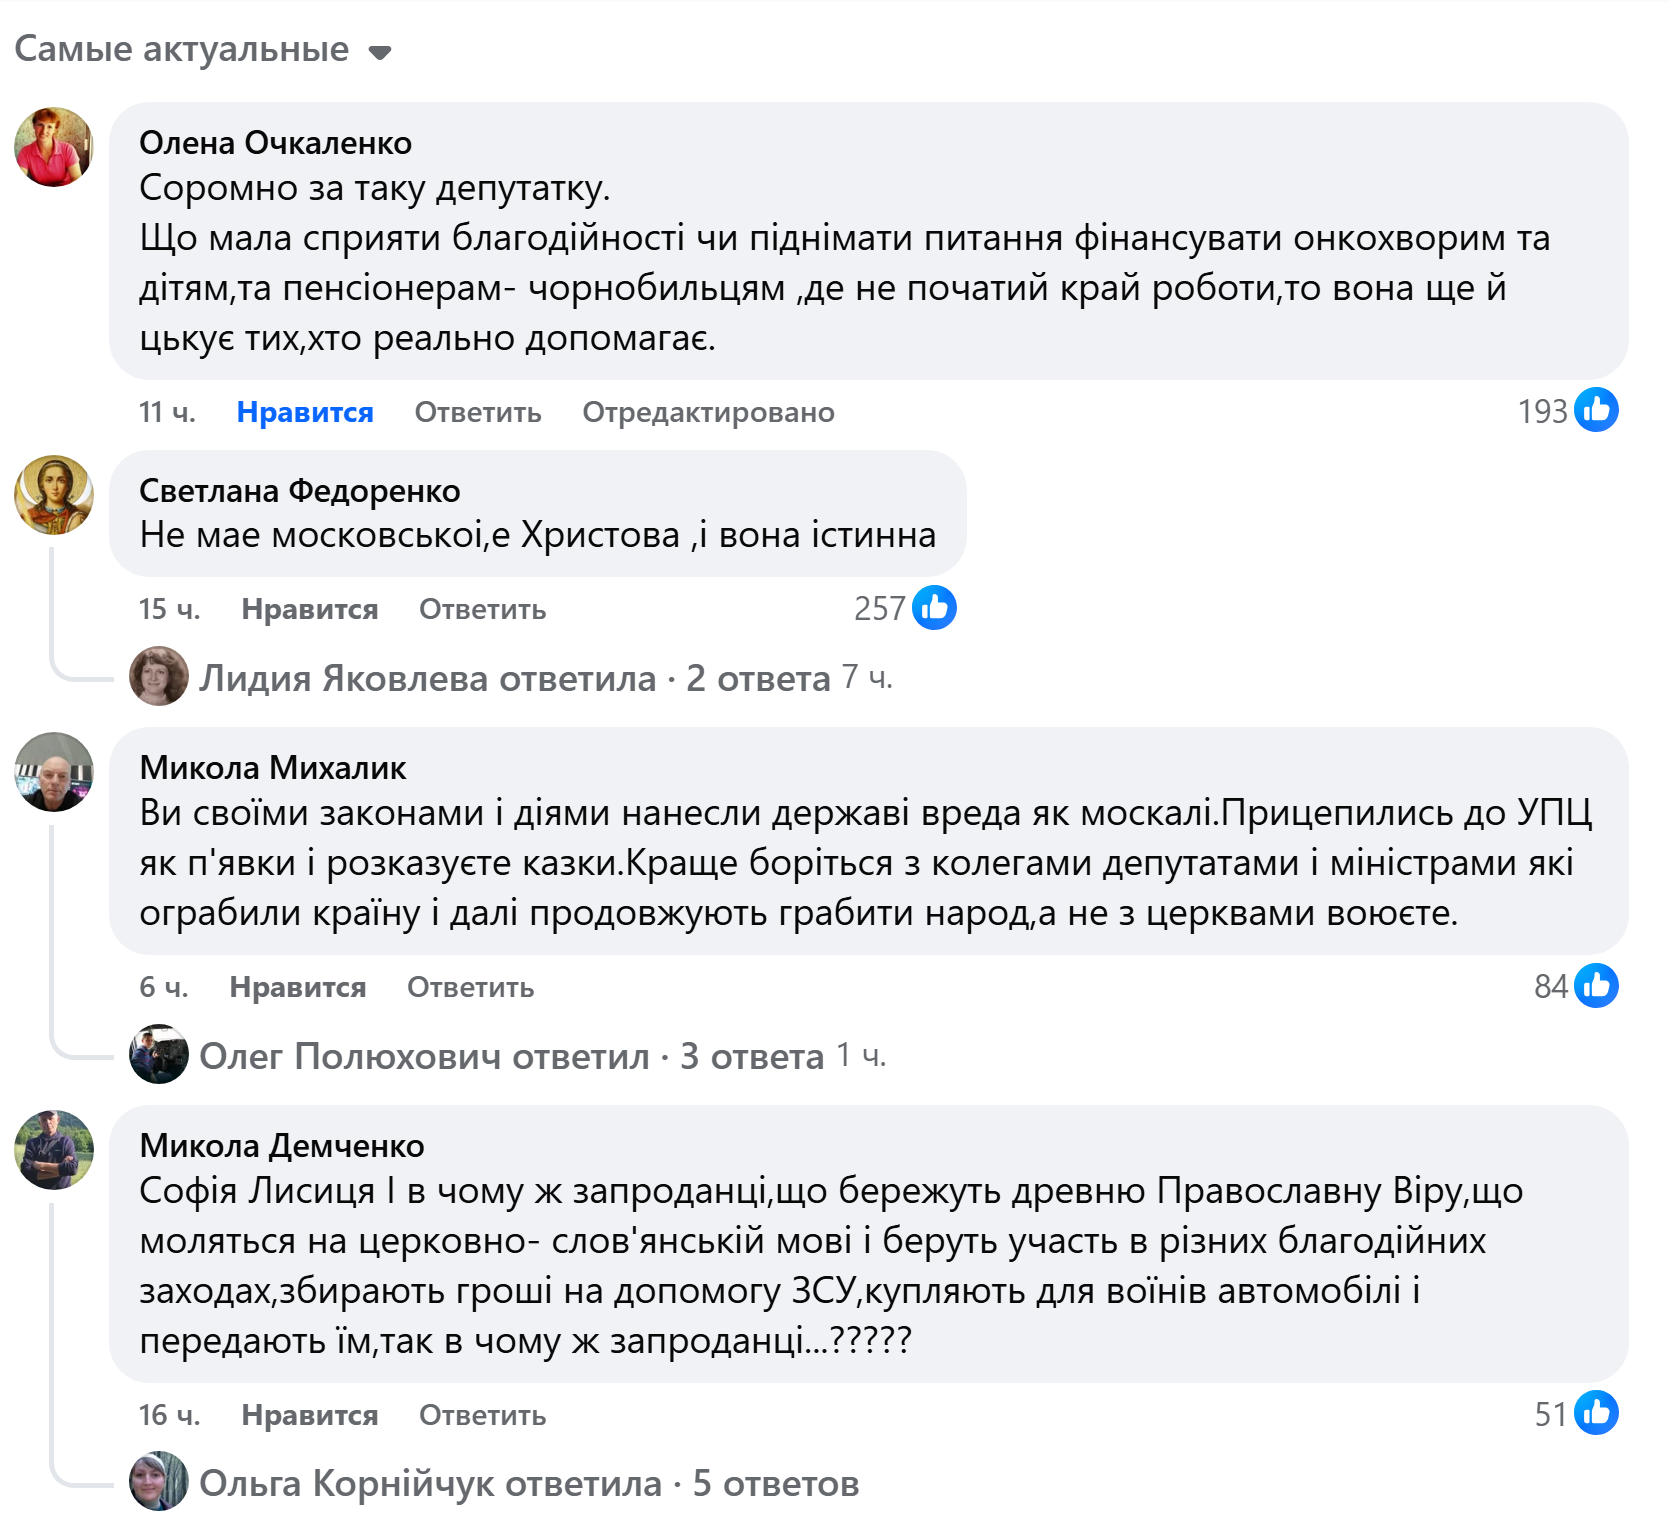Open Микола Демченко's profile avatar
The height and width of the screenshot is (1526, 1669).
54,1150
